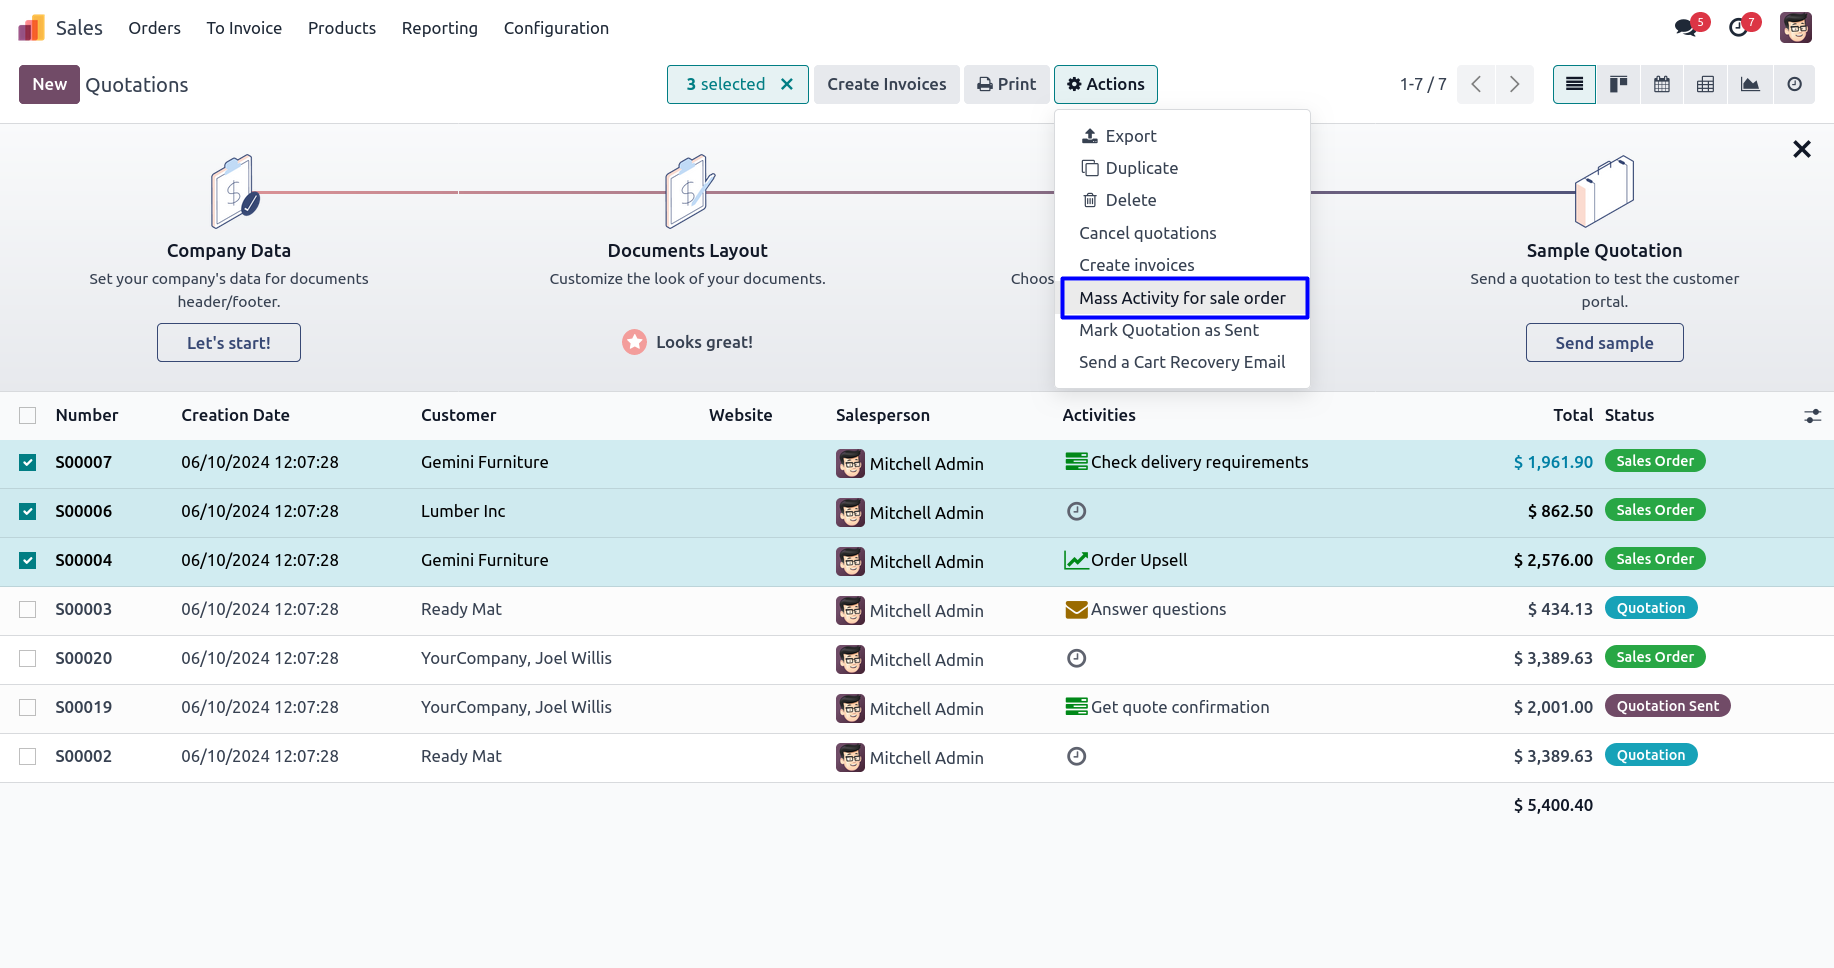Viewport: 1834px width, 968px height.
Task: Switch to Activity view
Action: point(1794,84)
